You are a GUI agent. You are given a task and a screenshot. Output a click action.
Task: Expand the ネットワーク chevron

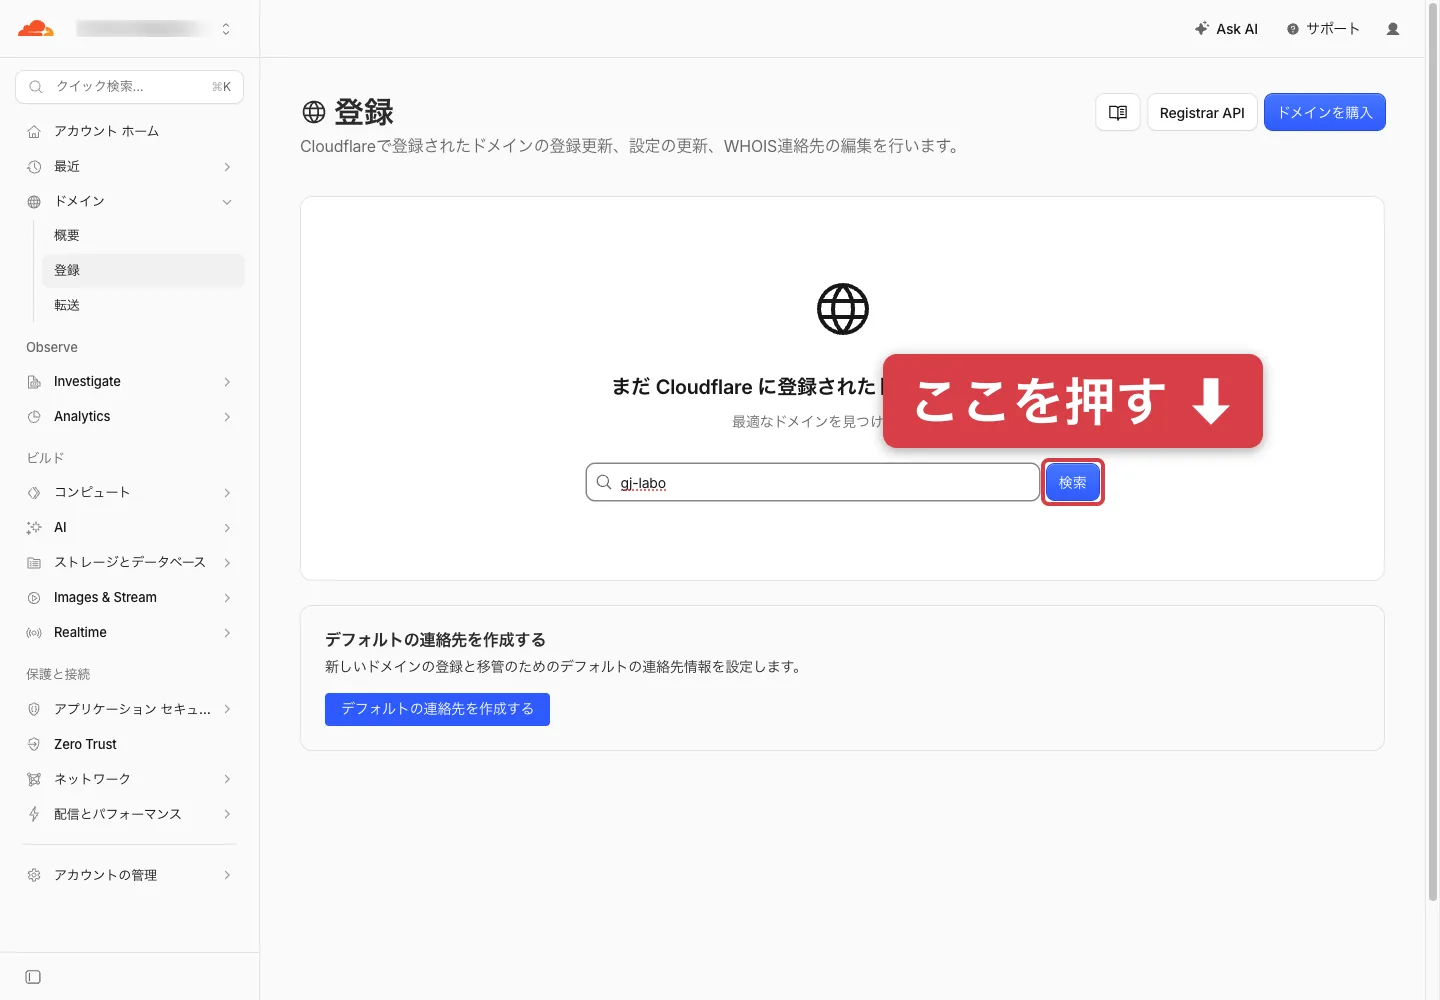(x=227, y=779)
